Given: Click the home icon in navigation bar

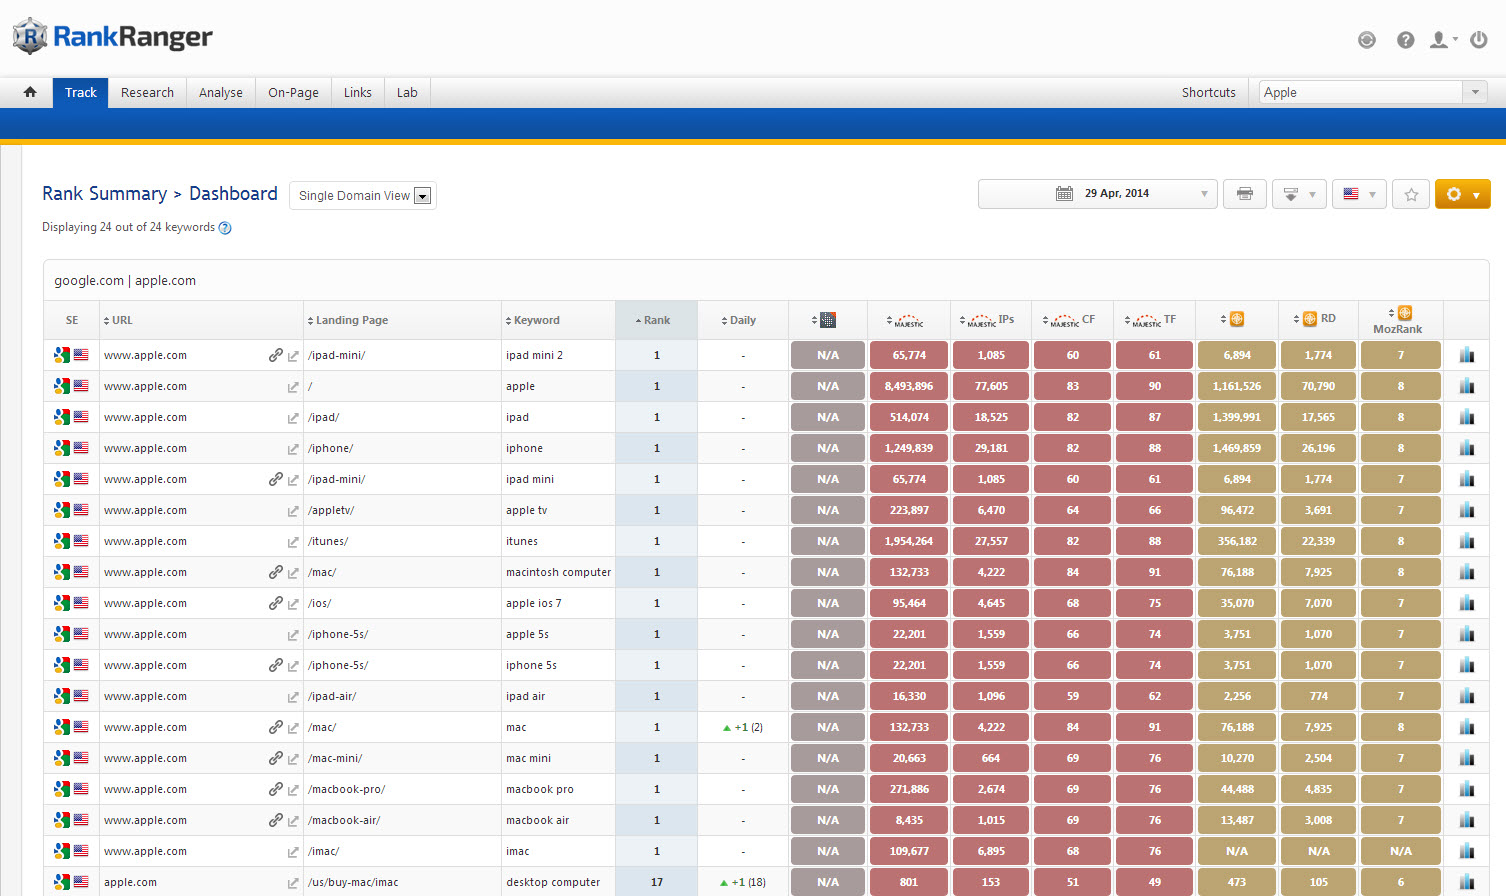Looking at the screenshot, I should click(x=30, y=92).
